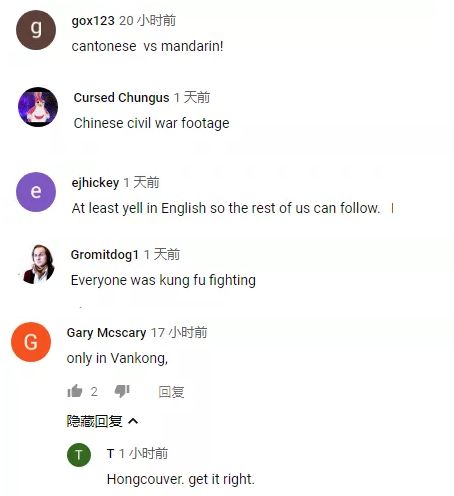Open ejhickey username link
The height and width of the screenshot is (496, 454).
tap(95, 183)
